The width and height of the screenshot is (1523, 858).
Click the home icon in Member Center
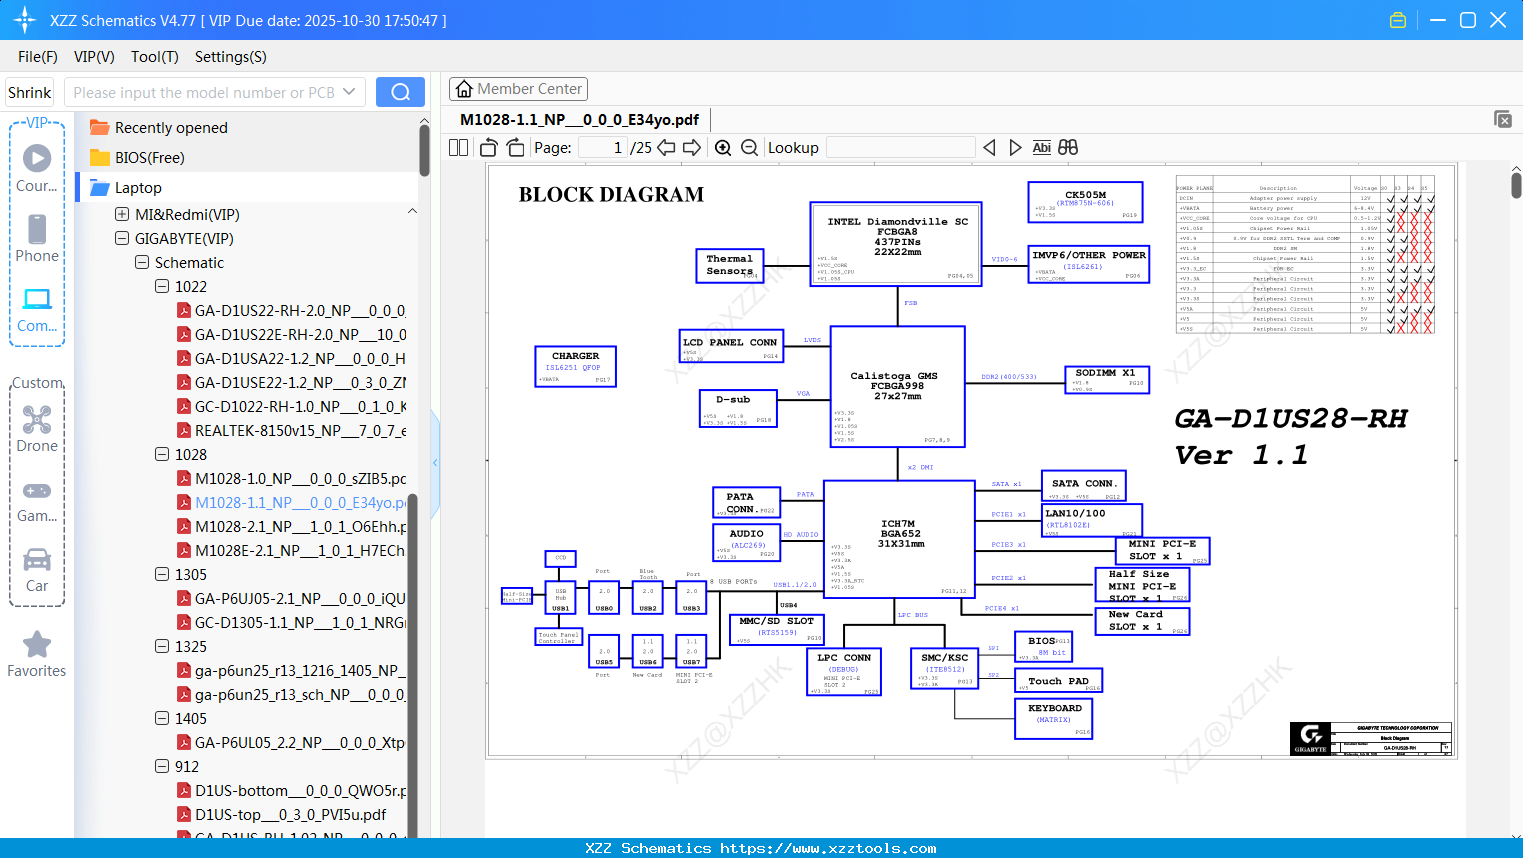click(x=464, y=89)
